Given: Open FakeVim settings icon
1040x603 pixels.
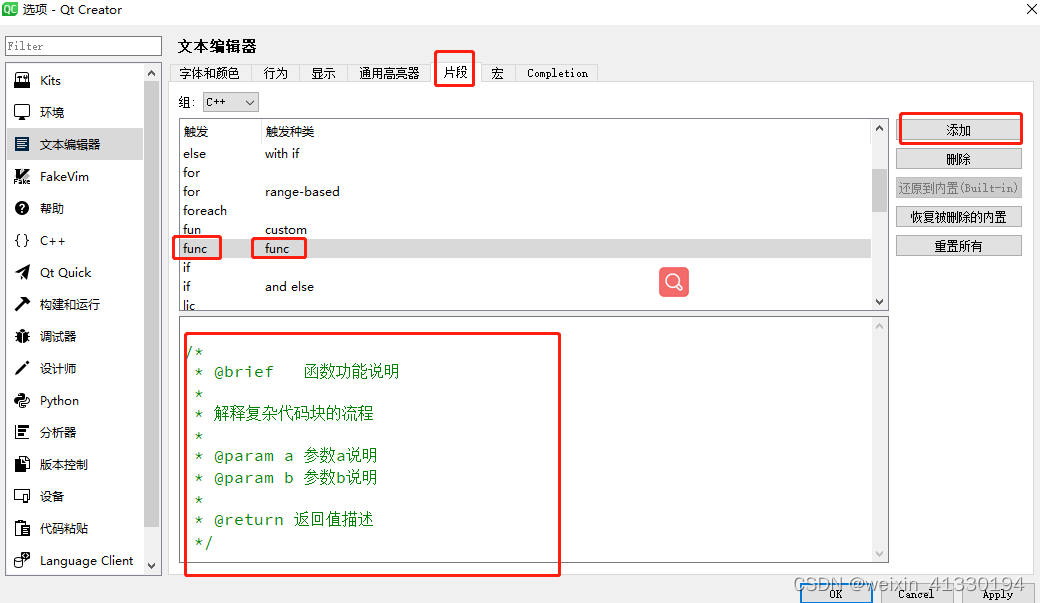Looking at the screenshot, I should [x=22, y=176].
